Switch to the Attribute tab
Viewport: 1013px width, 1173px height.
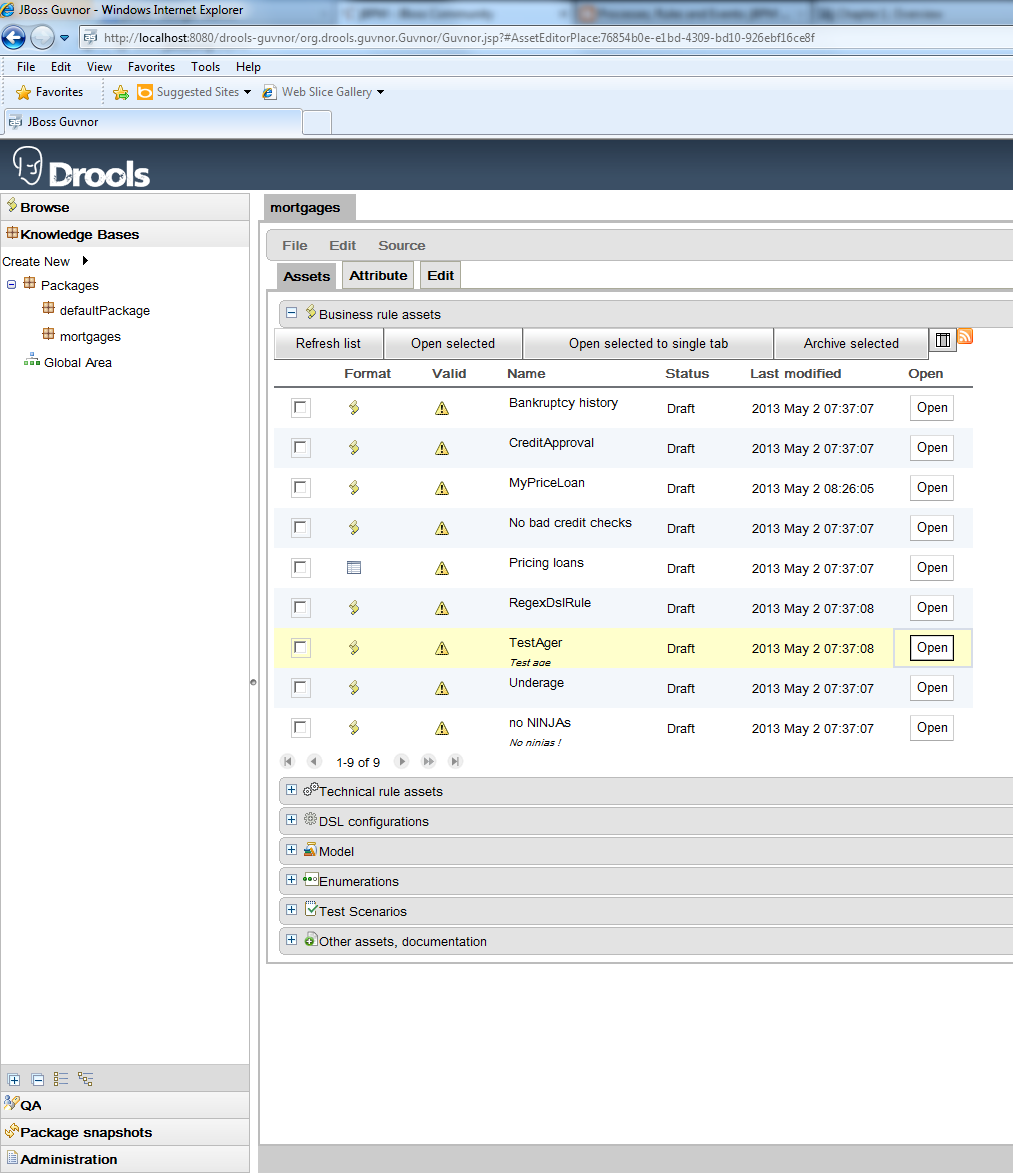pos(378,276)
